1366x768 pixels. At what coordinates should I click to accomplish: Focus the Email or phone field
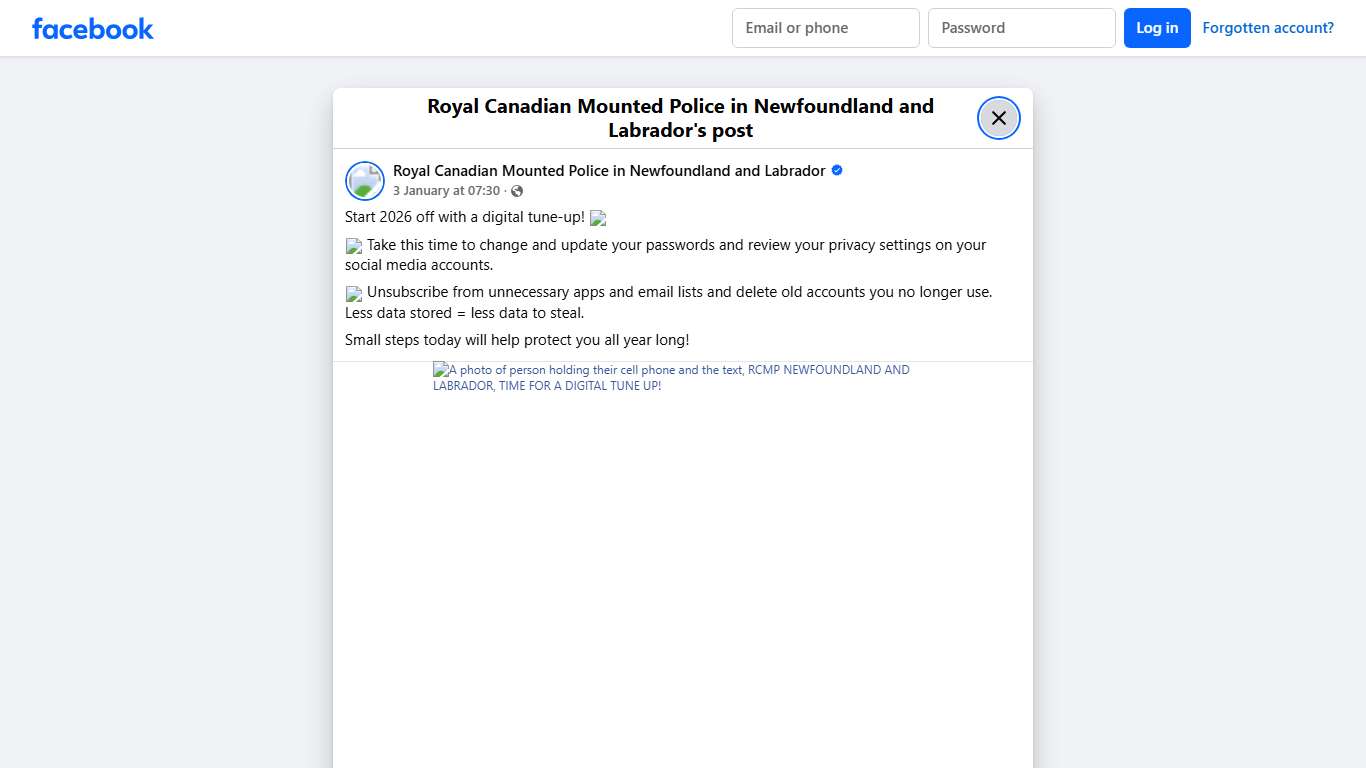[826, 28]
